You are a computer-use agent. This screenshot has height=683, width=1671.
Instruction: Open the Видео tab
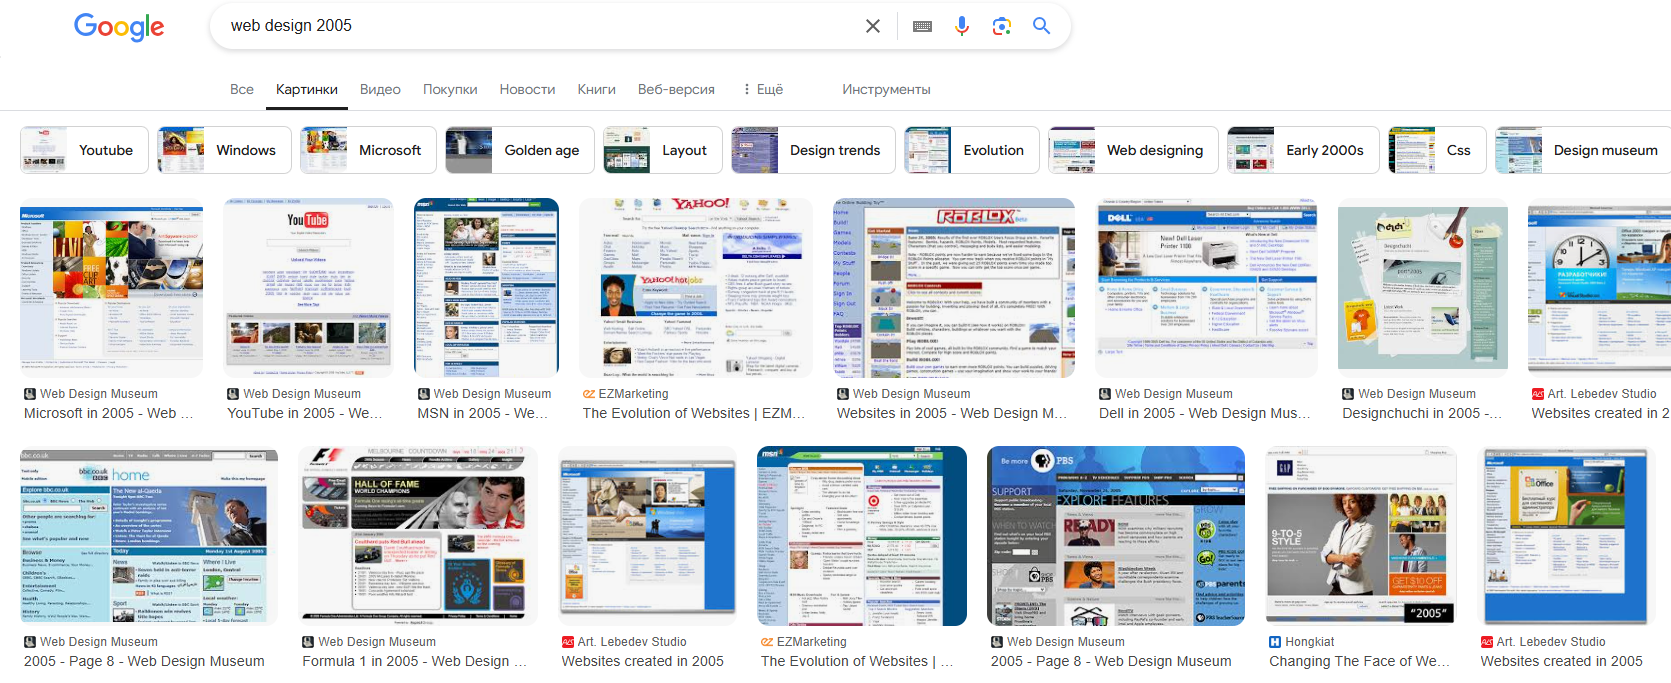point(380,89)
